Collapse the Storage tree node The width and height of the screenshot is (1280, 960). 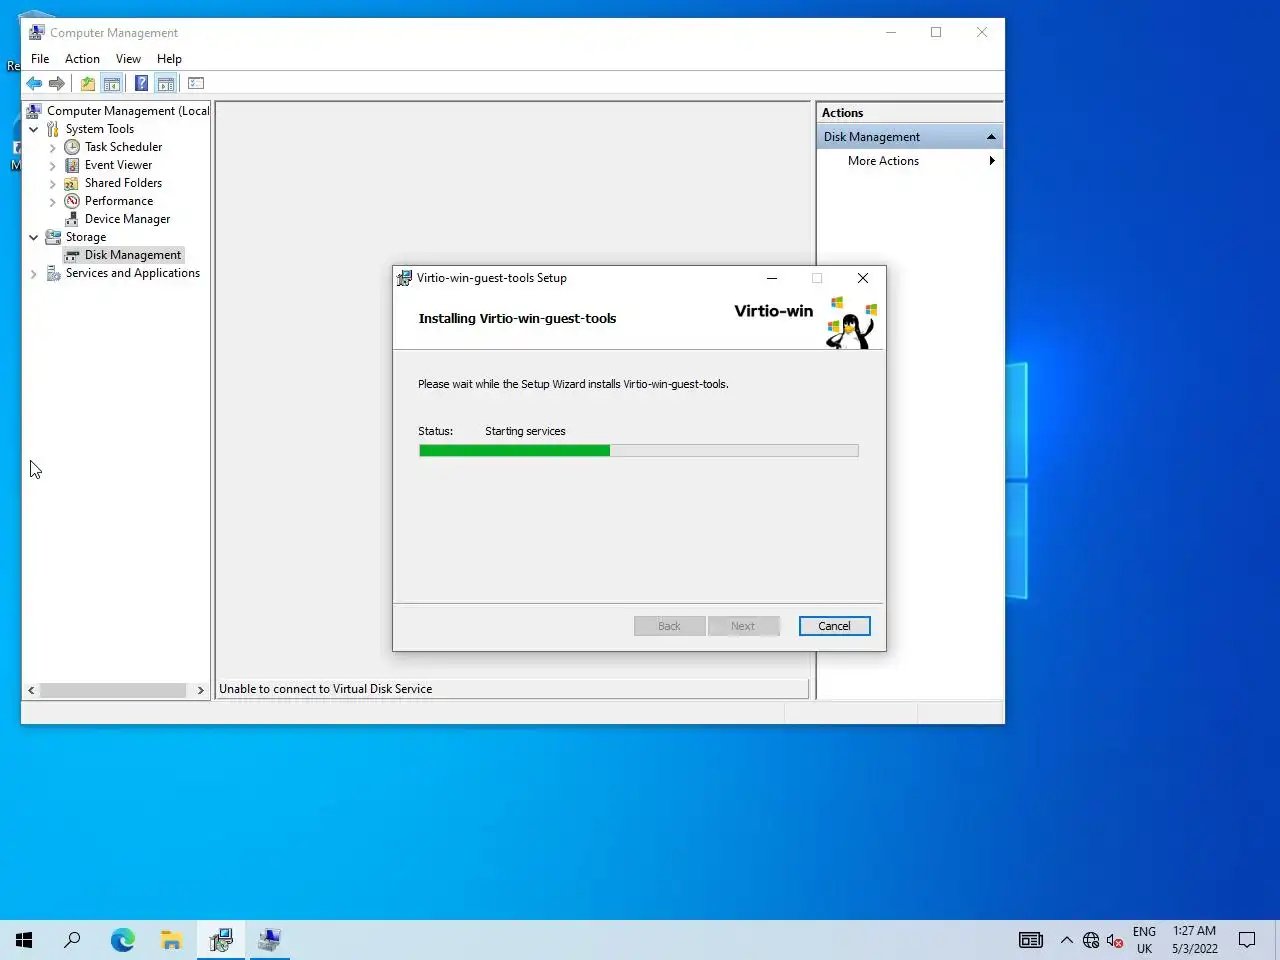[x=34, y=237]
